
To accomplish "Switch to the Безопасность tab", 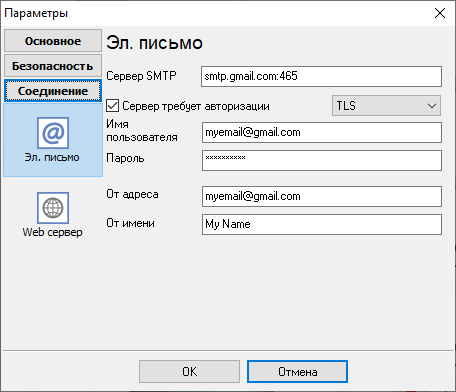I will pos(53,66).
